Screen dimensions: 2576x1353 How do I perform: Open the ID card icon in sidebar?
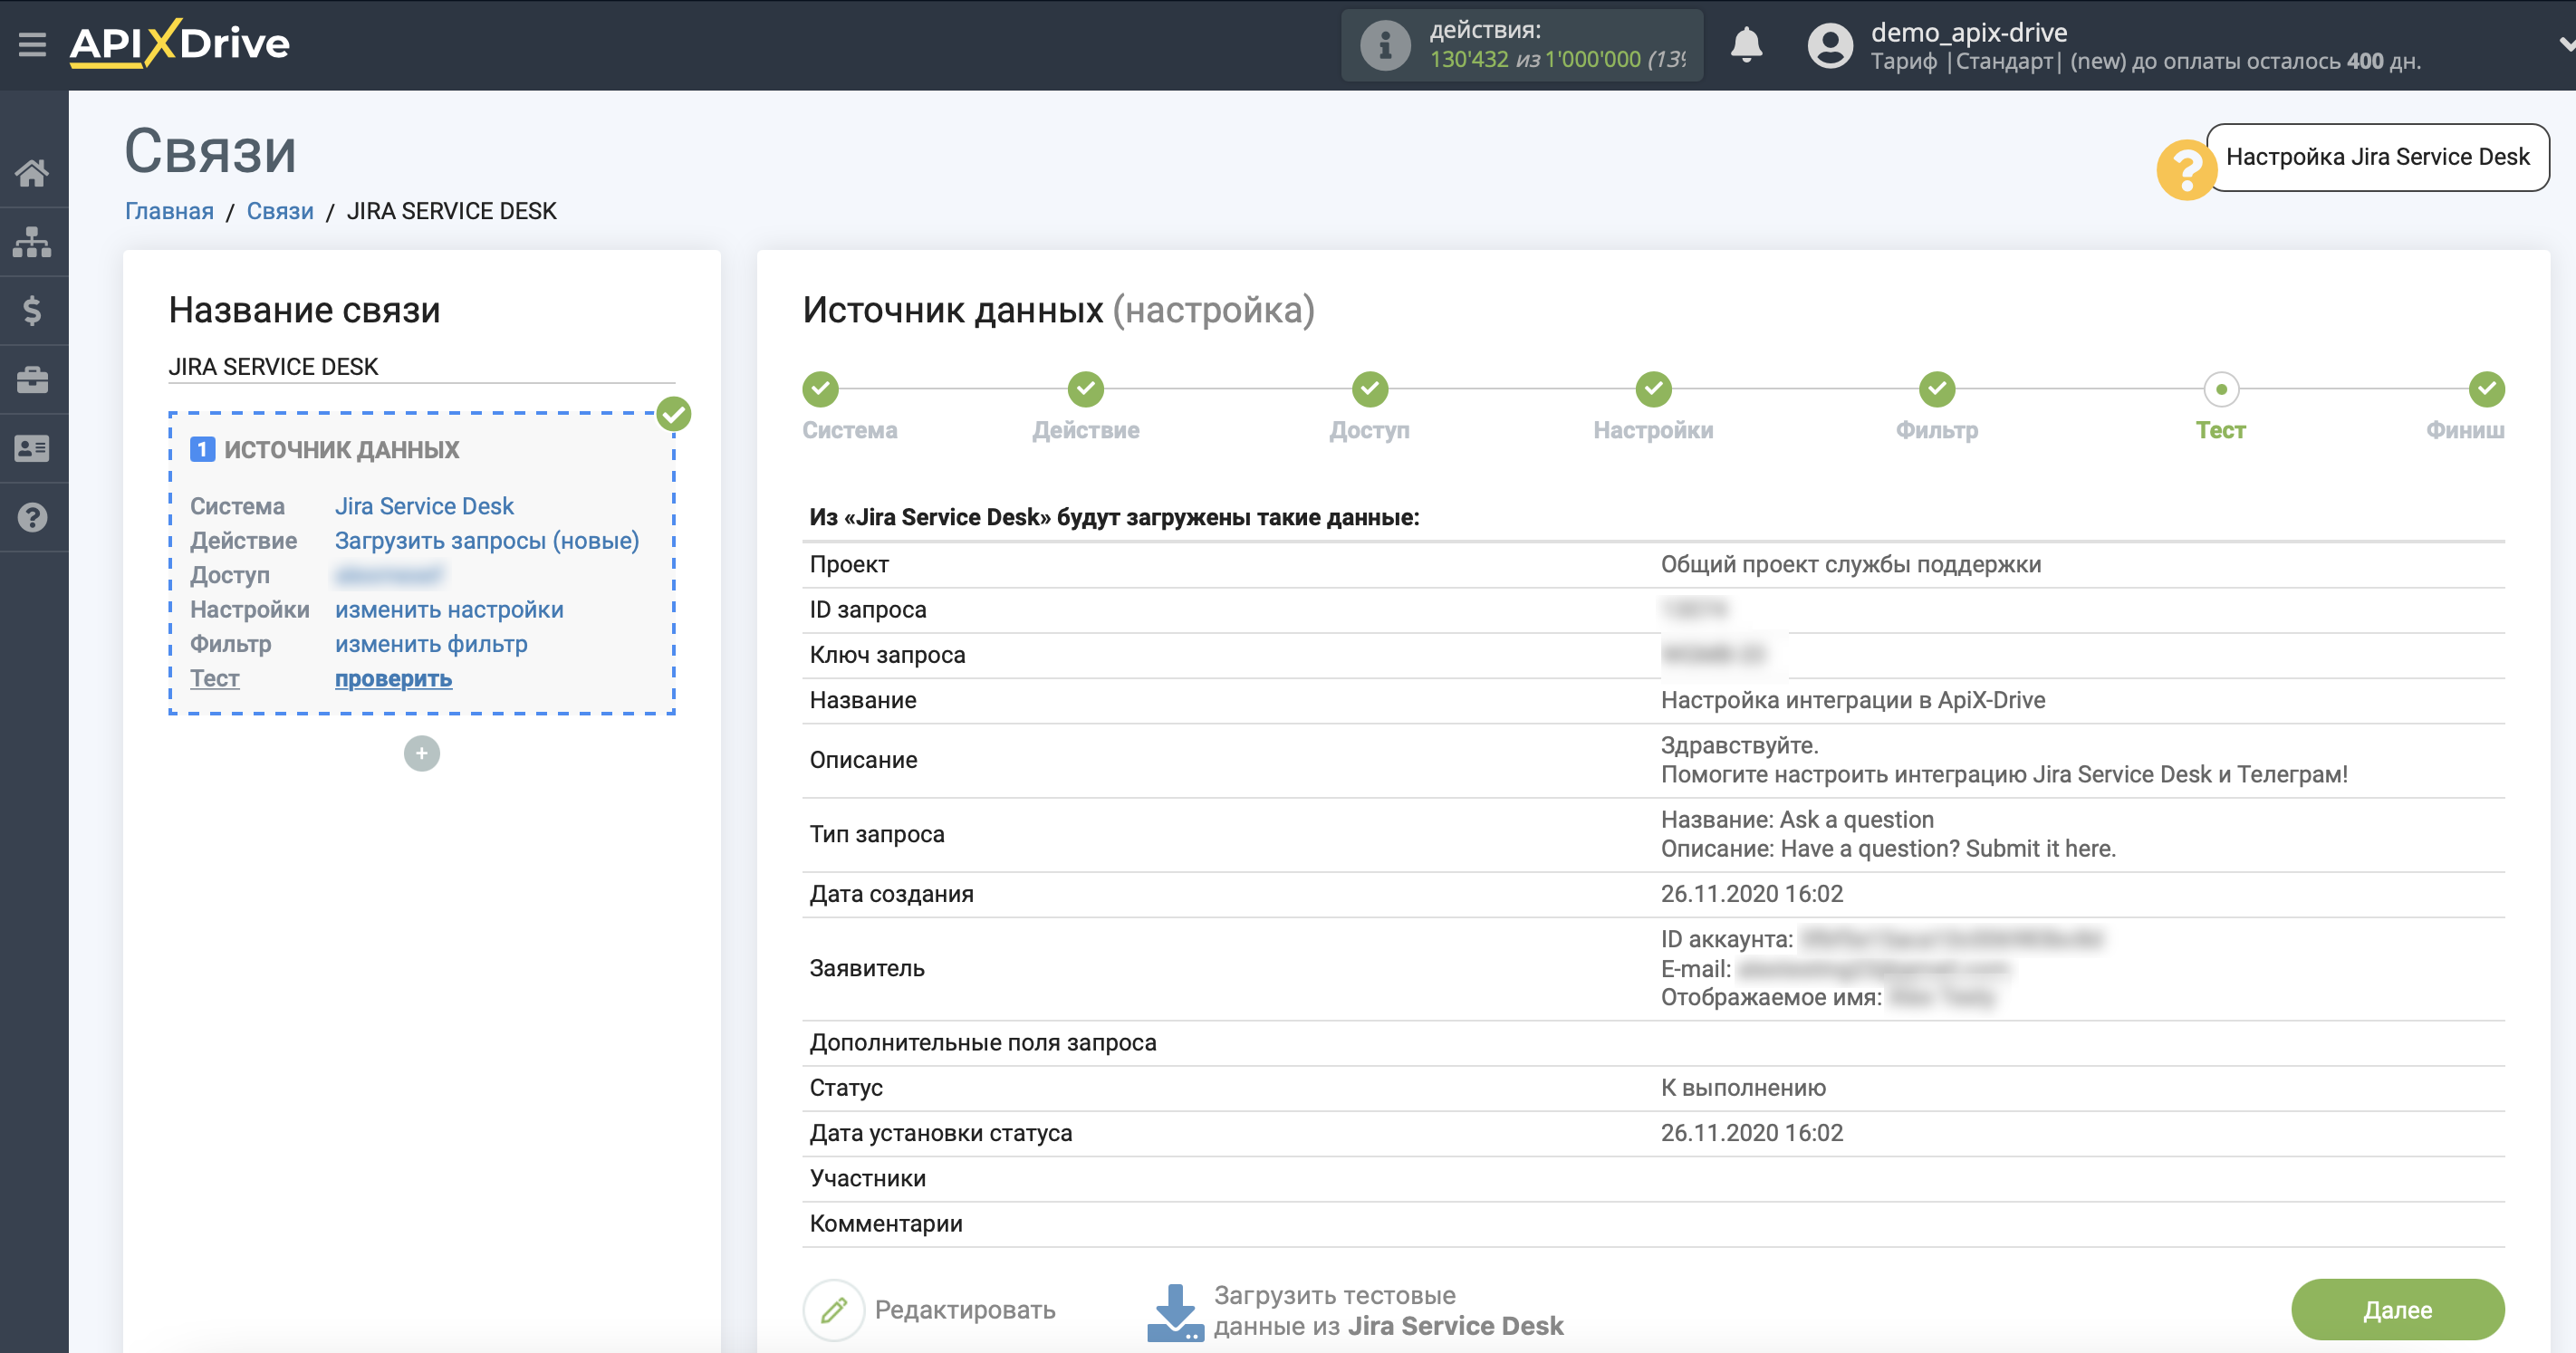[x=32, y=449]
